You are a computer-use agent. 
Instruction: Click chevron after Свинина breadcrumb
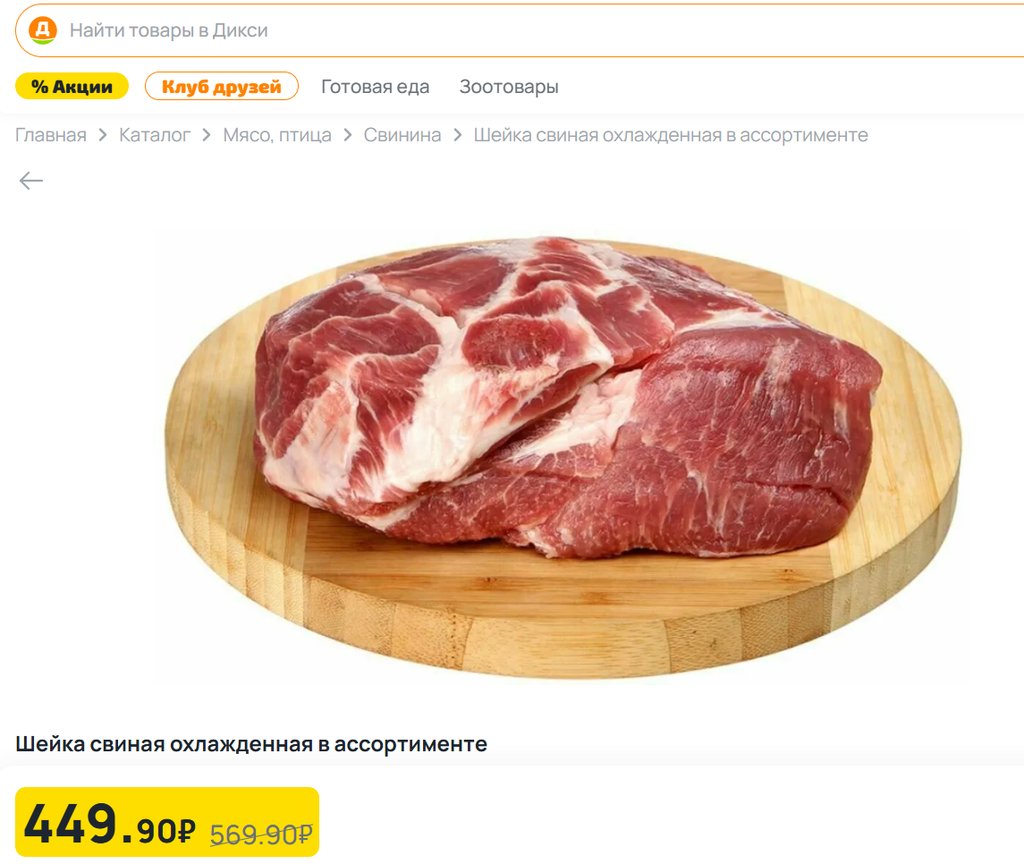coord(457,135)
